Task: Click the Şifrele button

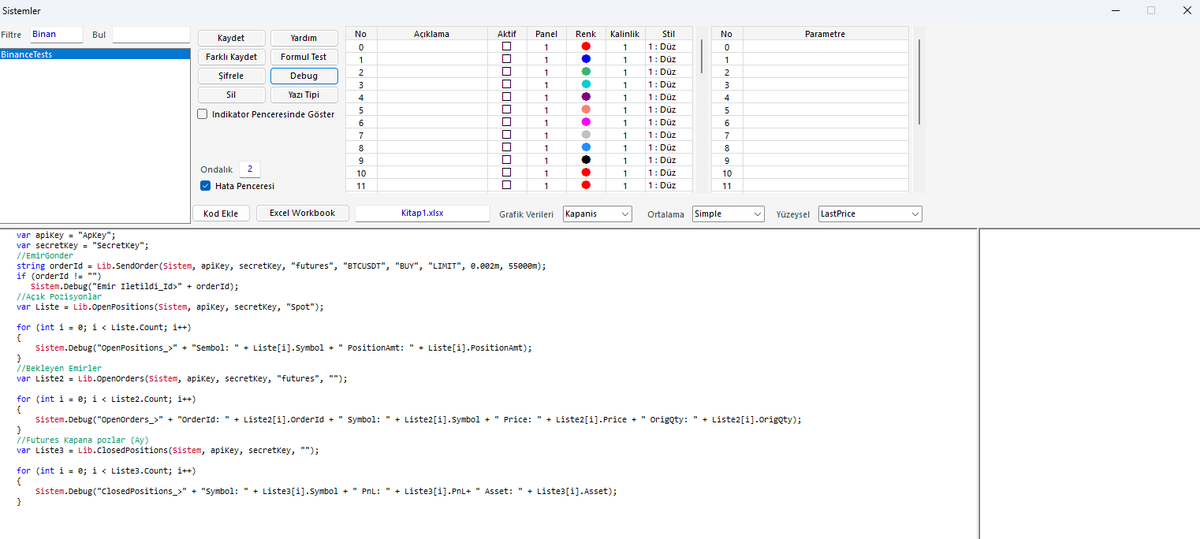Action: [x=231, y=76]
